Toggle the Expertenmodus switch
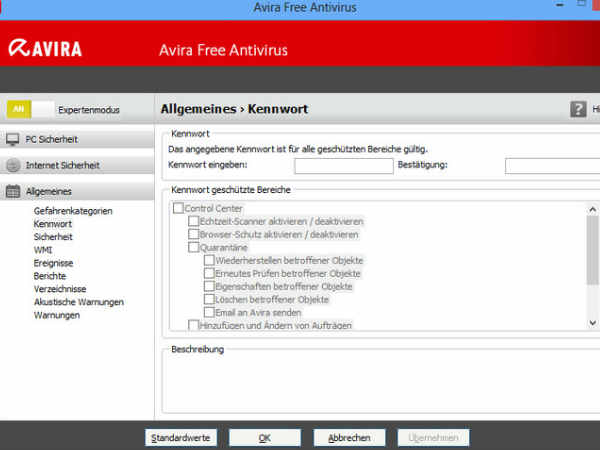The height and width of the screenshot is (450, 600). (31, 109)
